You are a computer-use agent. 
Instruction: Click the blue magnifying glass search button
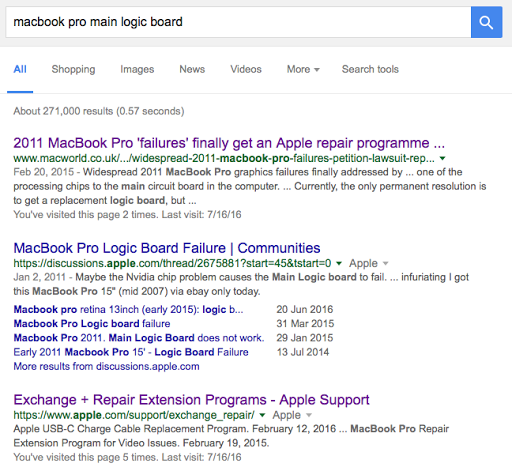coord(486,22)
